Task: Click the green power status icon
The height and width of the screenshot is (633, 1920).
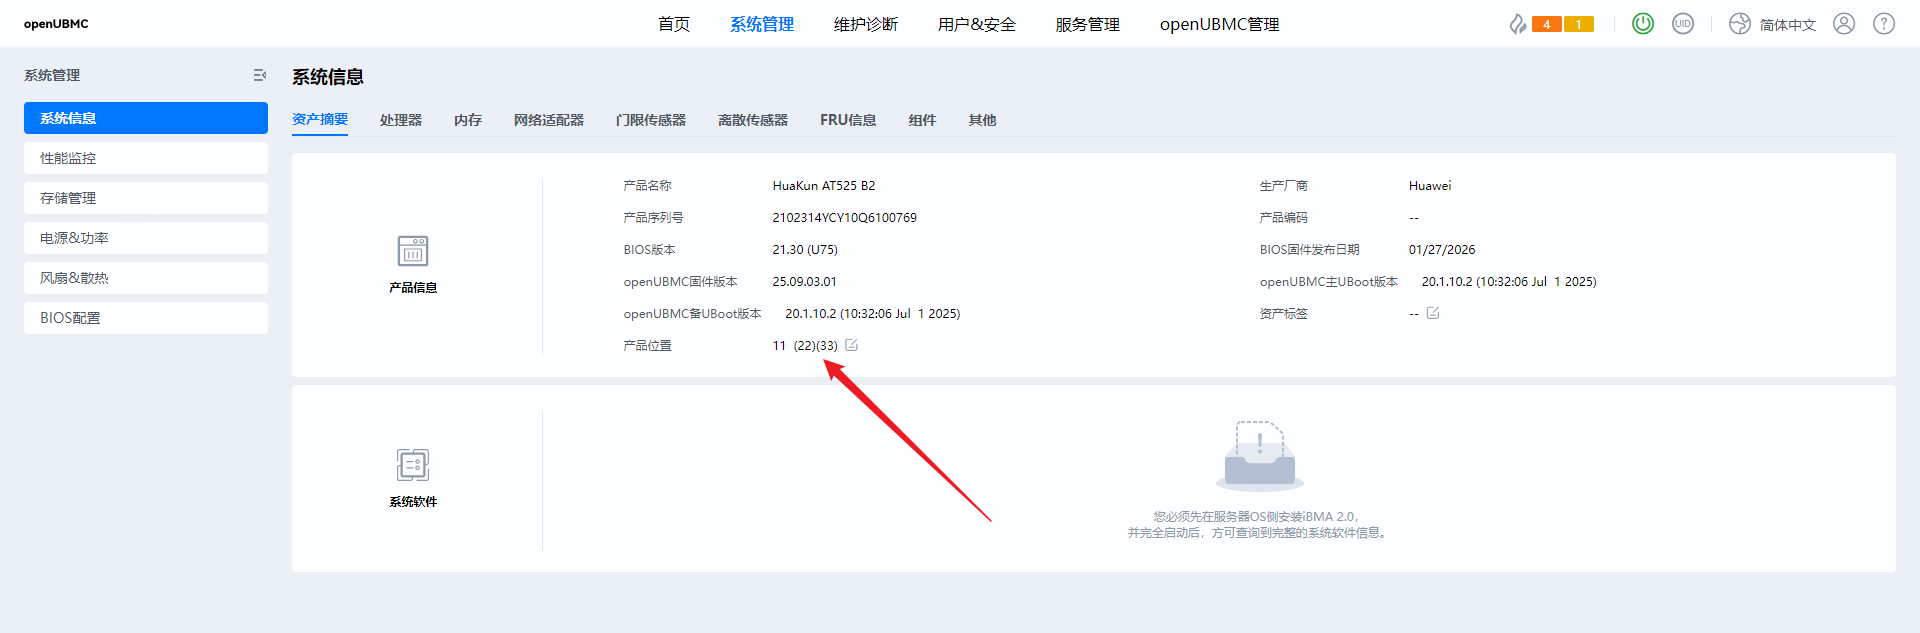Action: click(1642, 23)
